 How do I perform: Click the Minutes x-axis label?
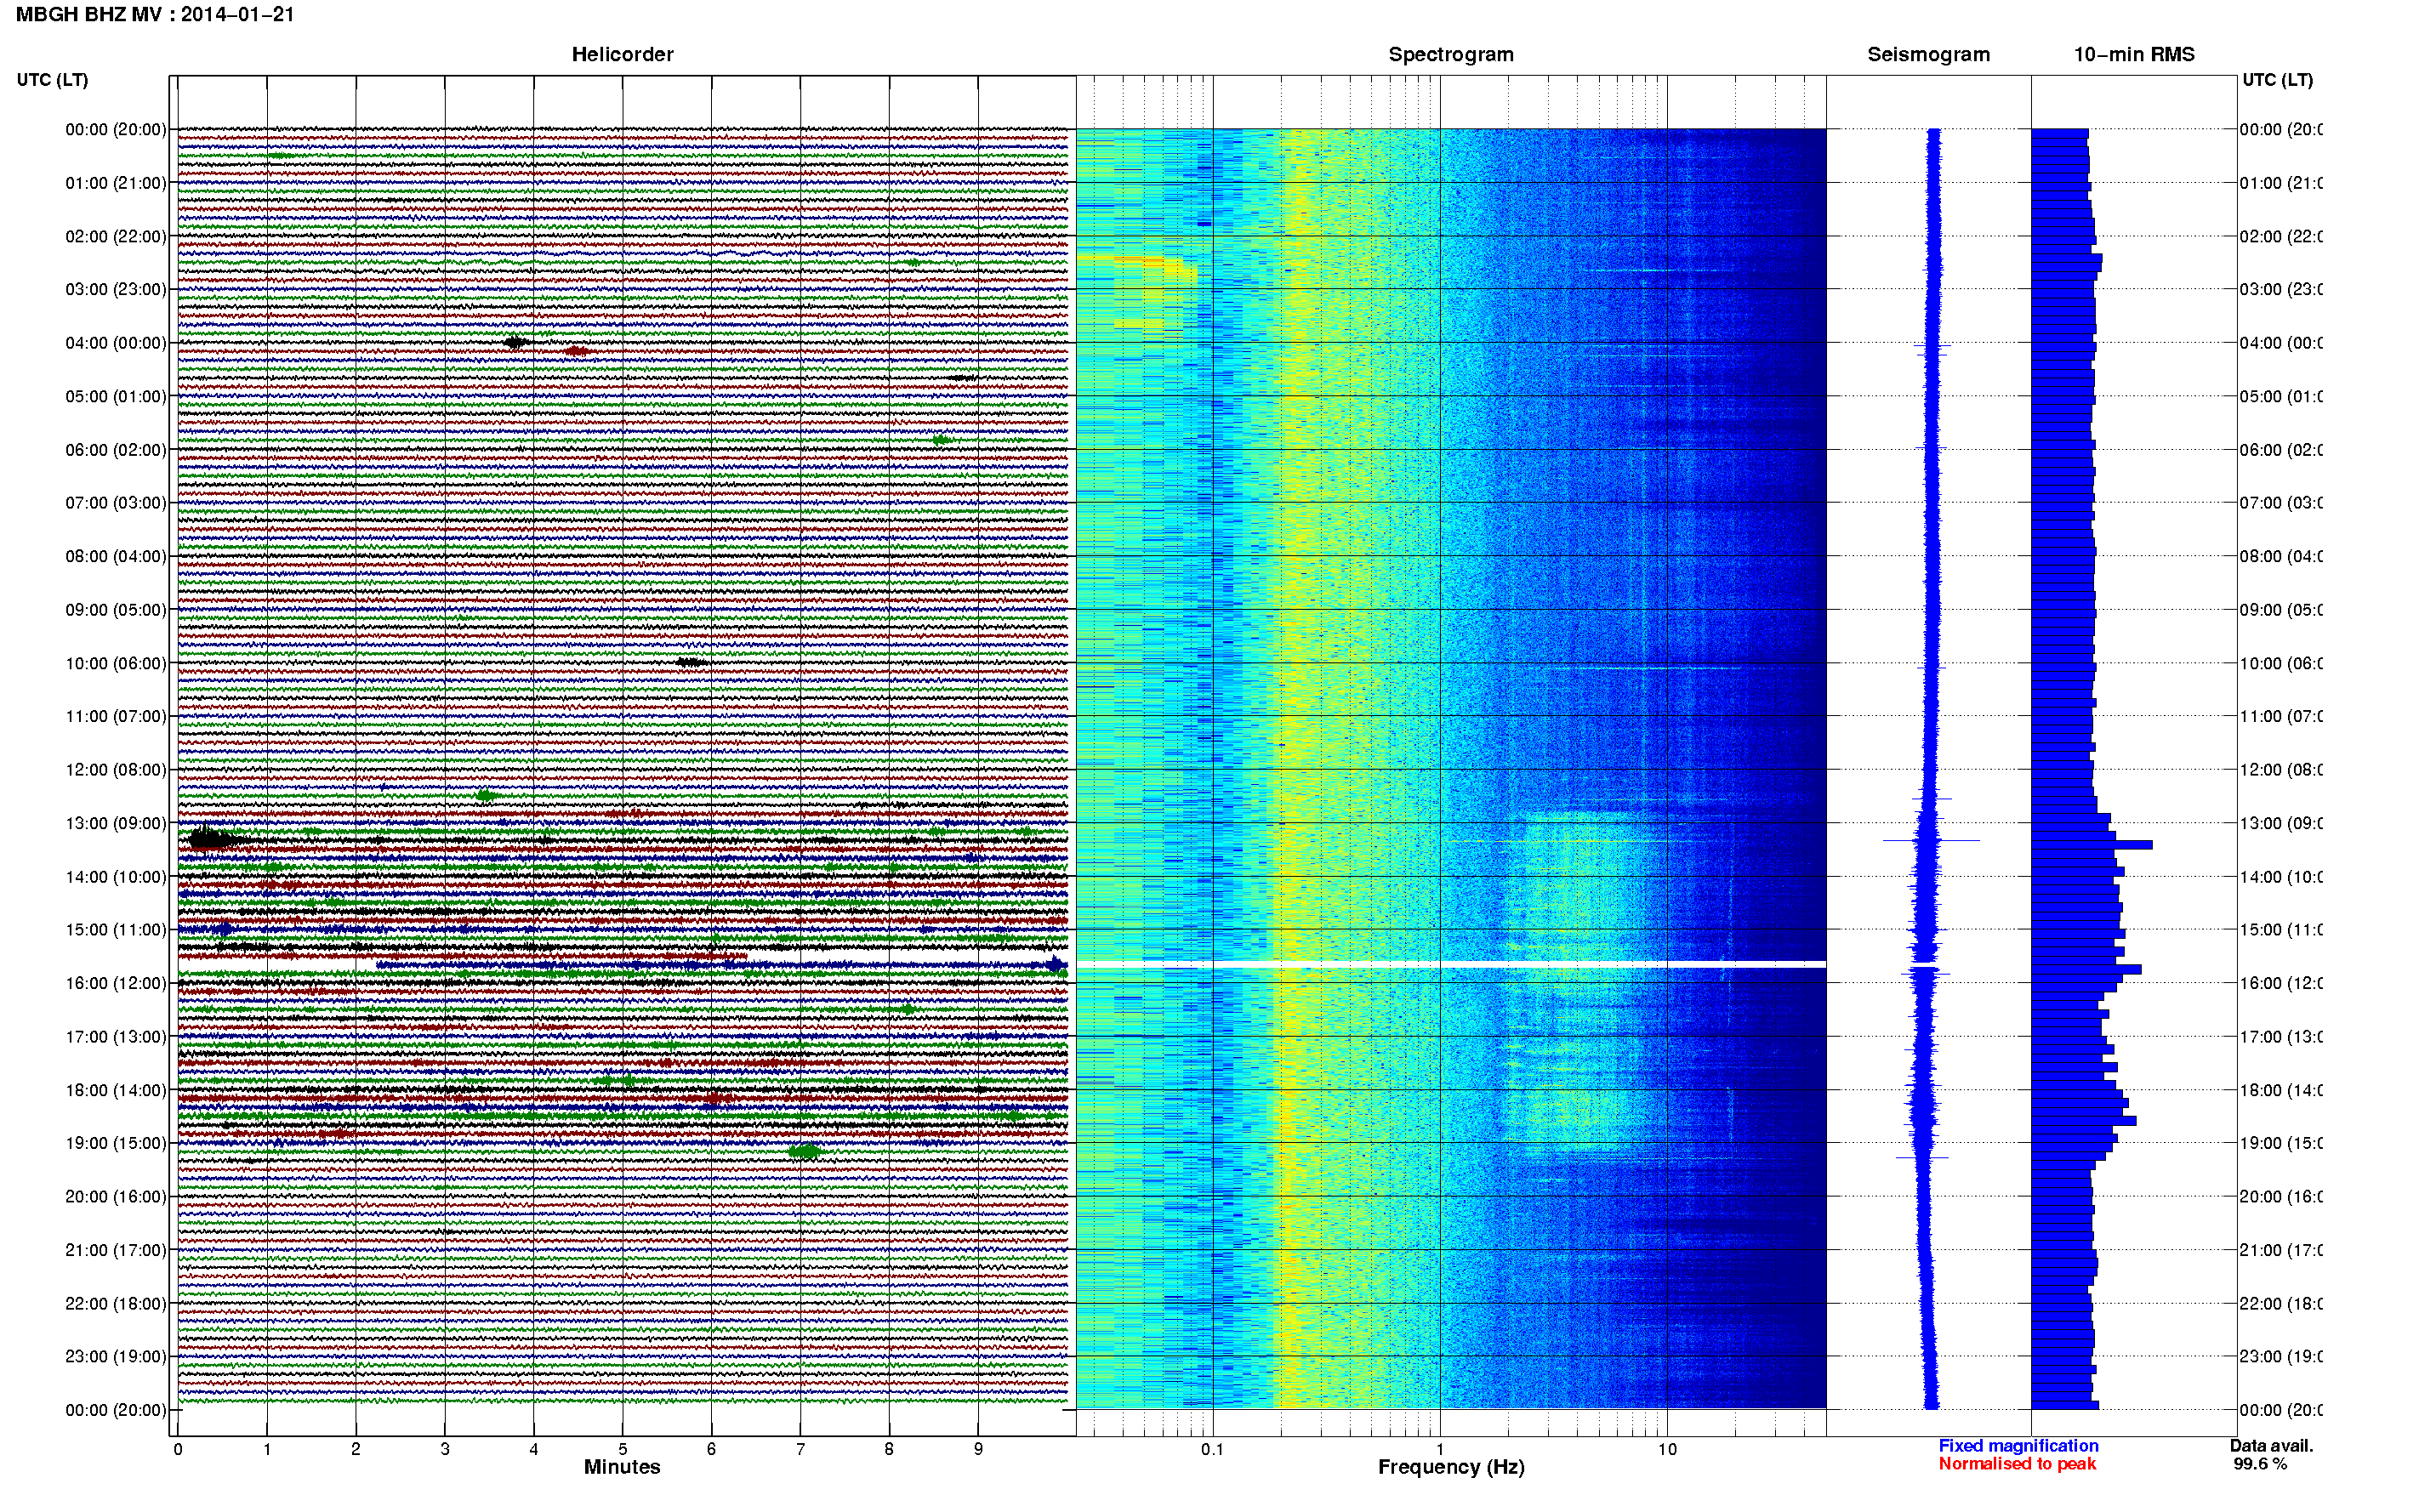(622, 1467)
